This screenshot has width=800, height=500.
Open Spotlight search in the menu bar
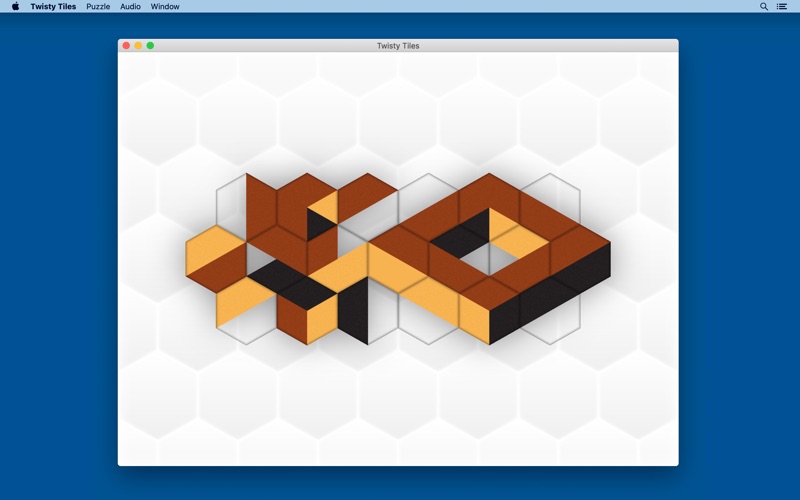click(764, 6)
